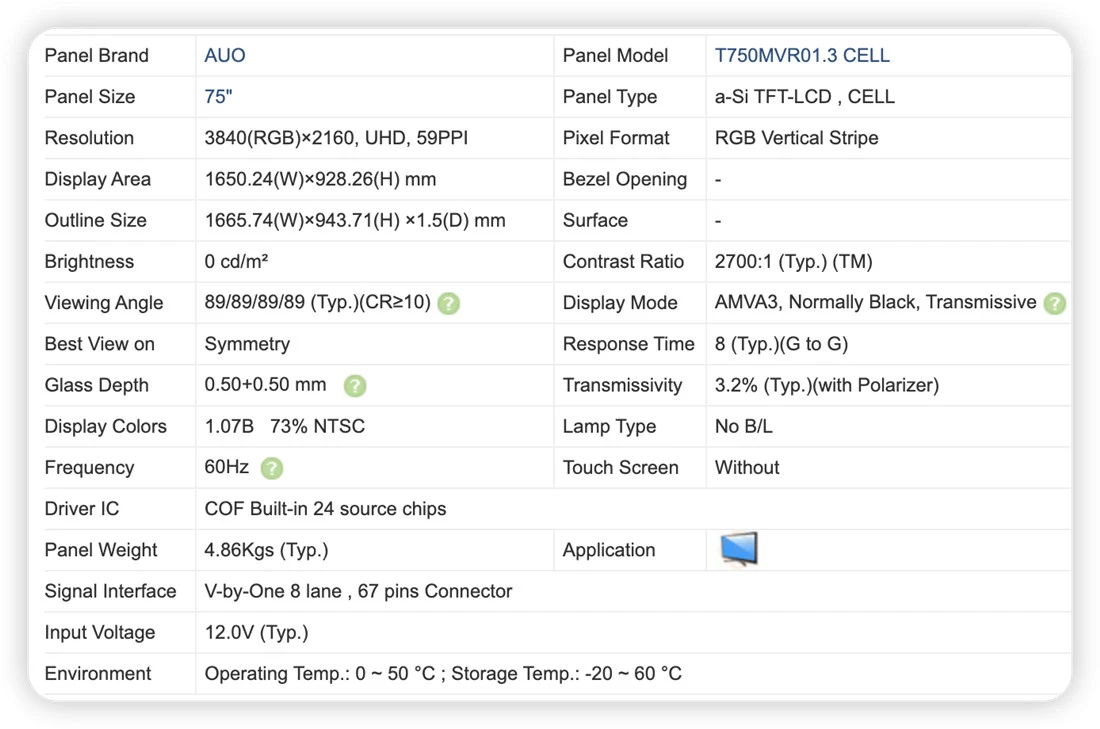Viewport: 1100px width, 729px height.
Task: Click the display colors value 1.07B 73% NTSC
Action: tap(284, 427)
